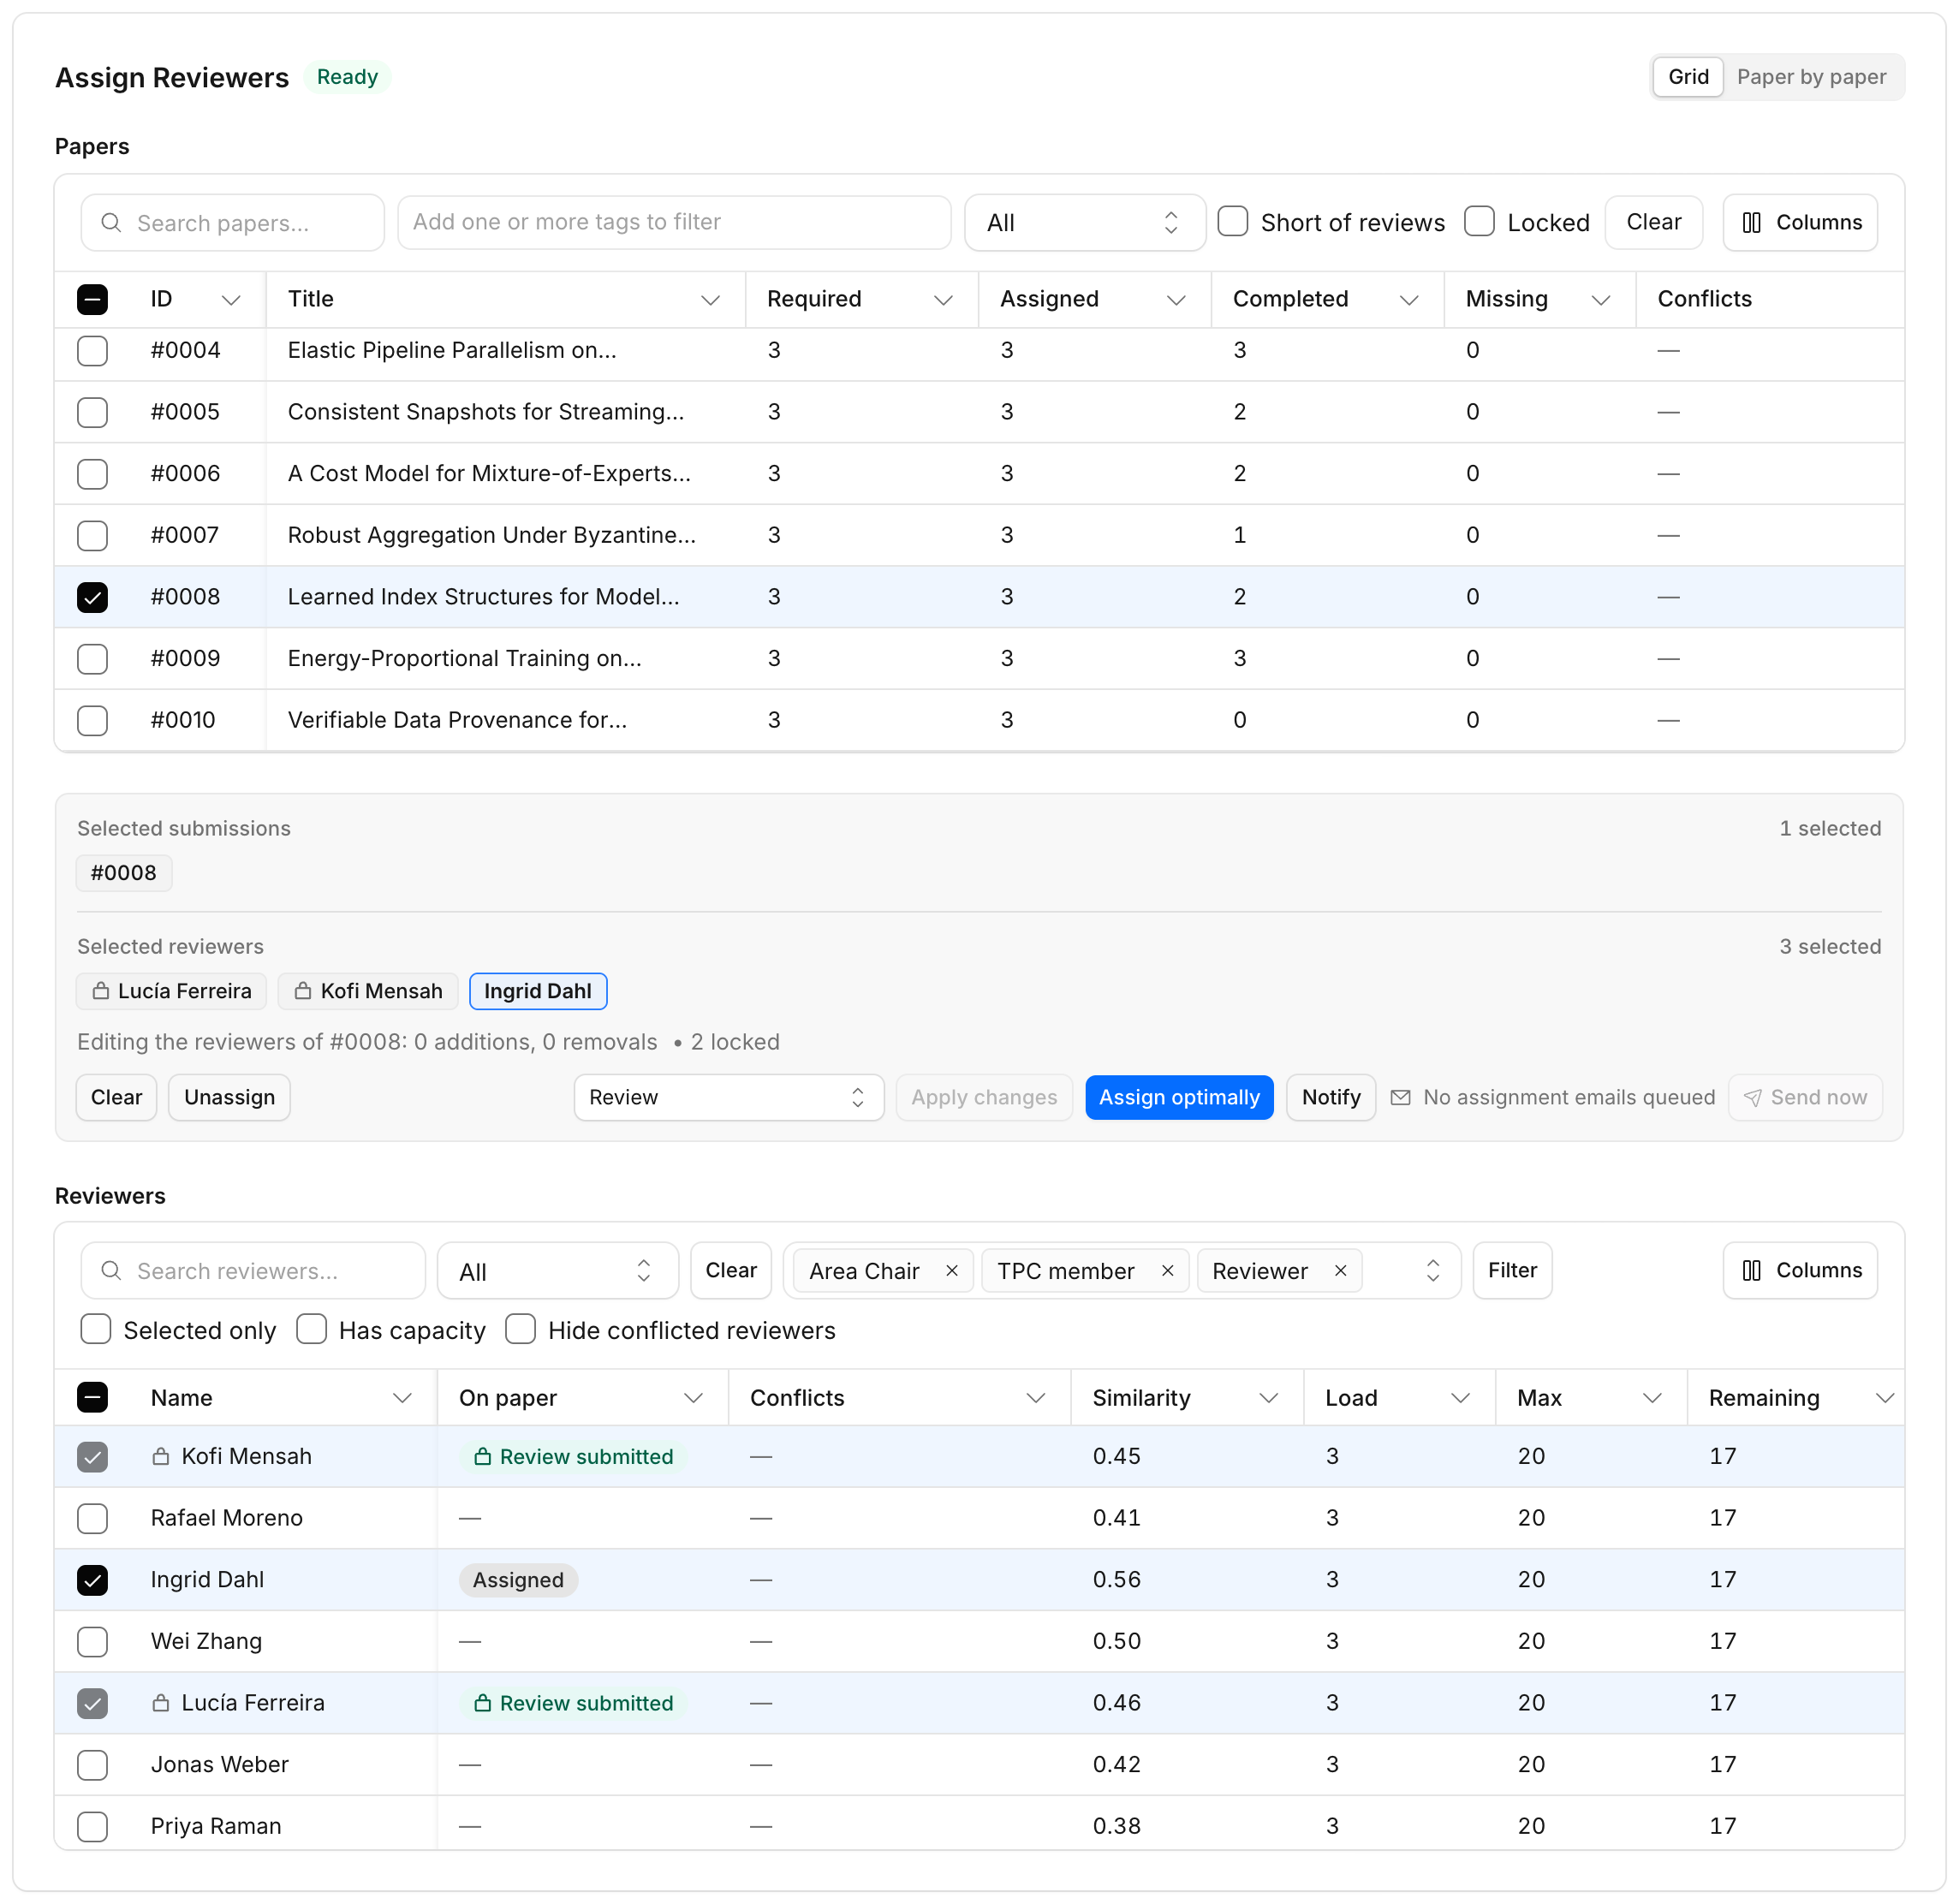Open the reviewers All dropdown

click(557, 1270)
